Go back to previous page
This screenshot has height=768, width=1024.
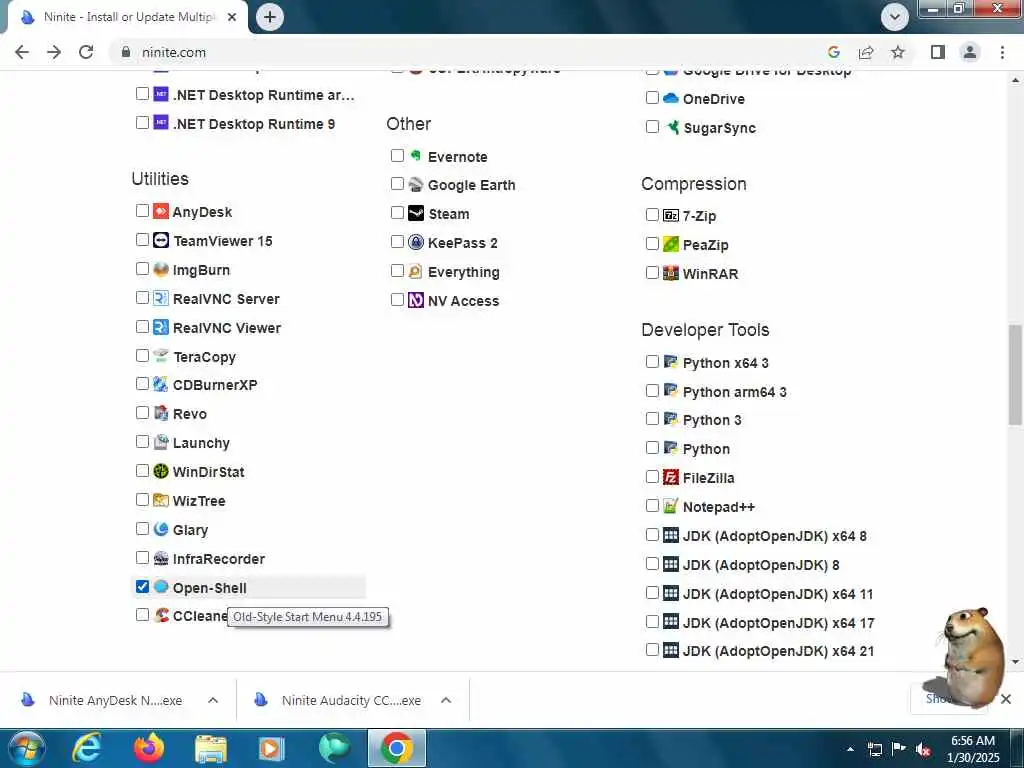[x=22, y=52]
